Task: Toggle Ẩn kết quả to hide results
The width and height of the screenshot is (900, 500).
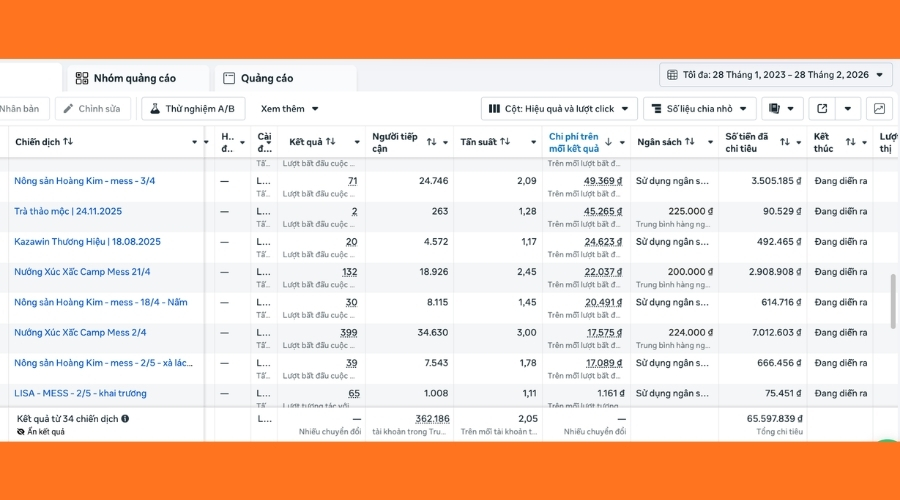Action: (x=41, y=432)
